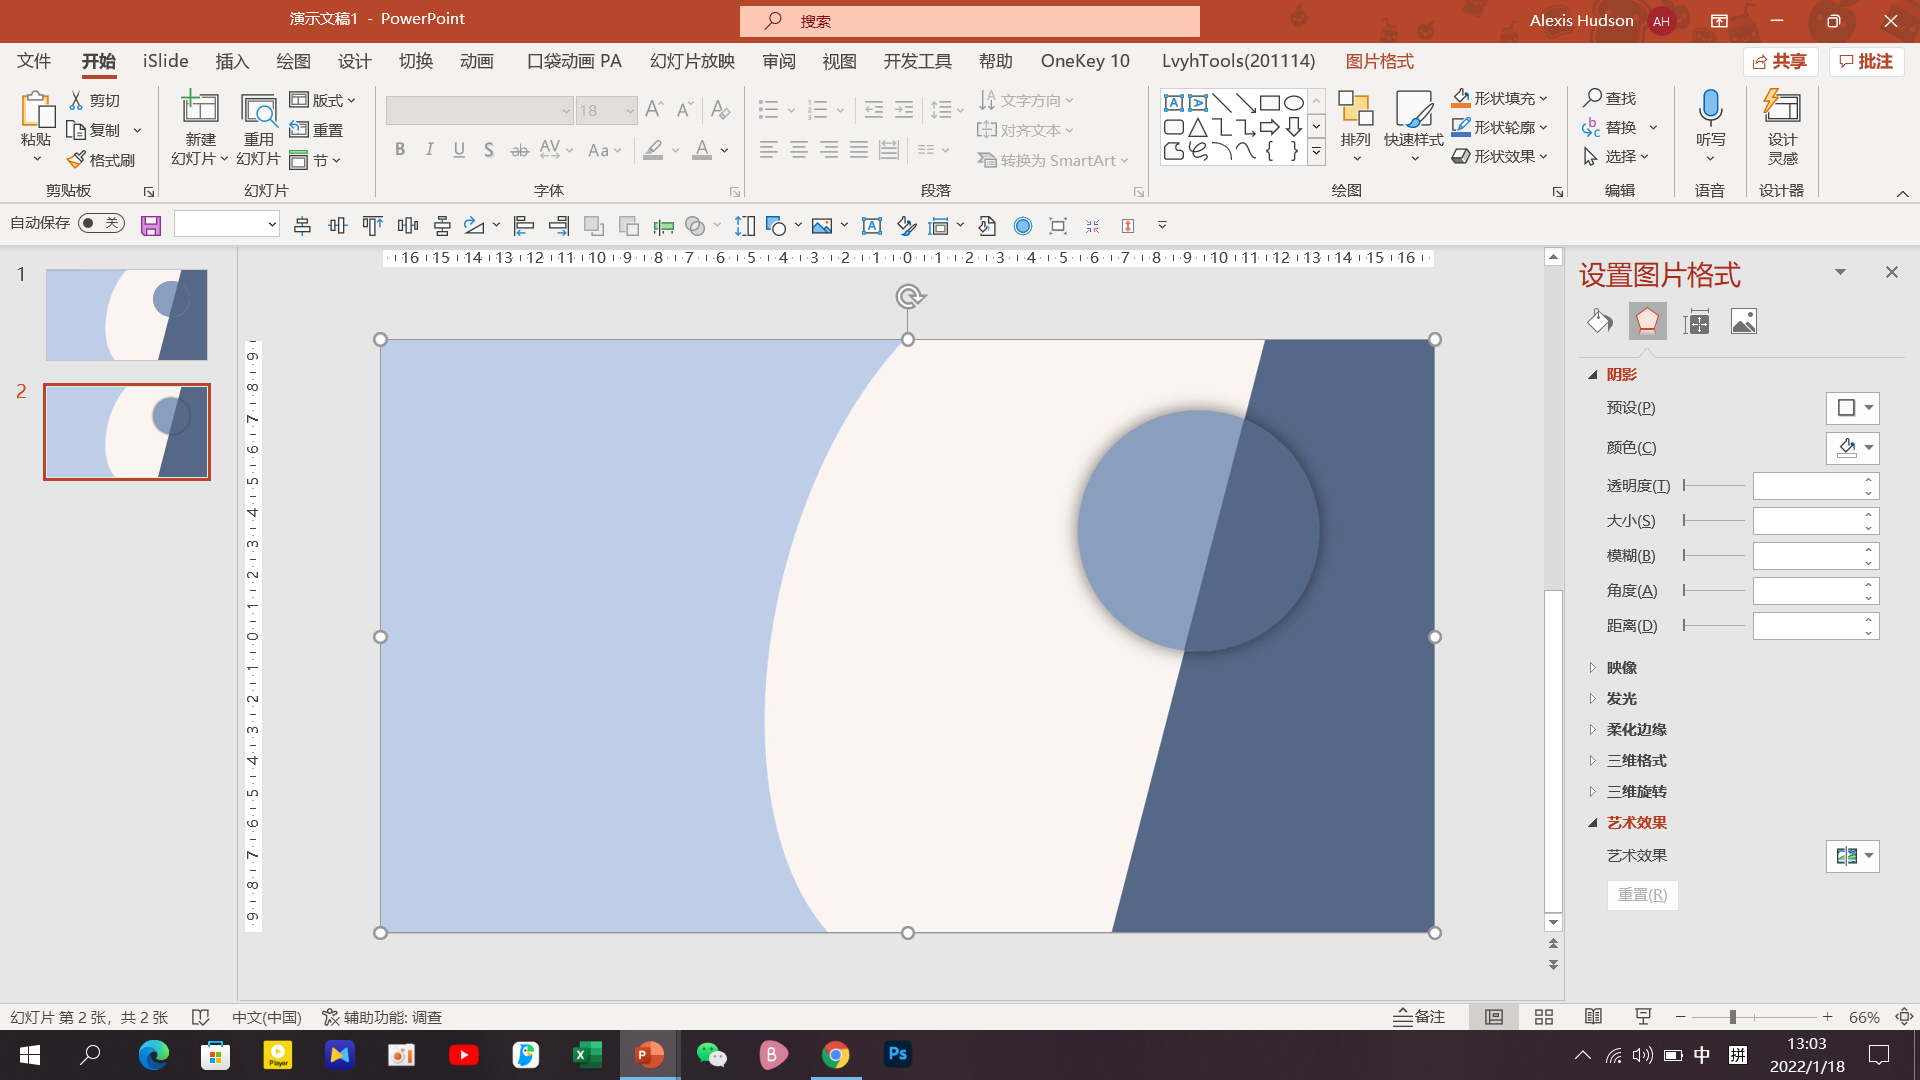This screenshot has width=1920, height=1080.
Task: Open the 艺术效果 artistic effects dropdown
Action: point(1853,856)
